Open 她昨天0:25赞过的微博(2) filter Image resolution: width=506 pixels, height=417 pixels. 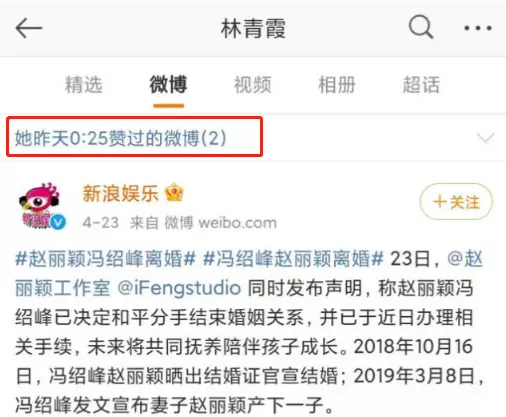click(x=121, y=138)
